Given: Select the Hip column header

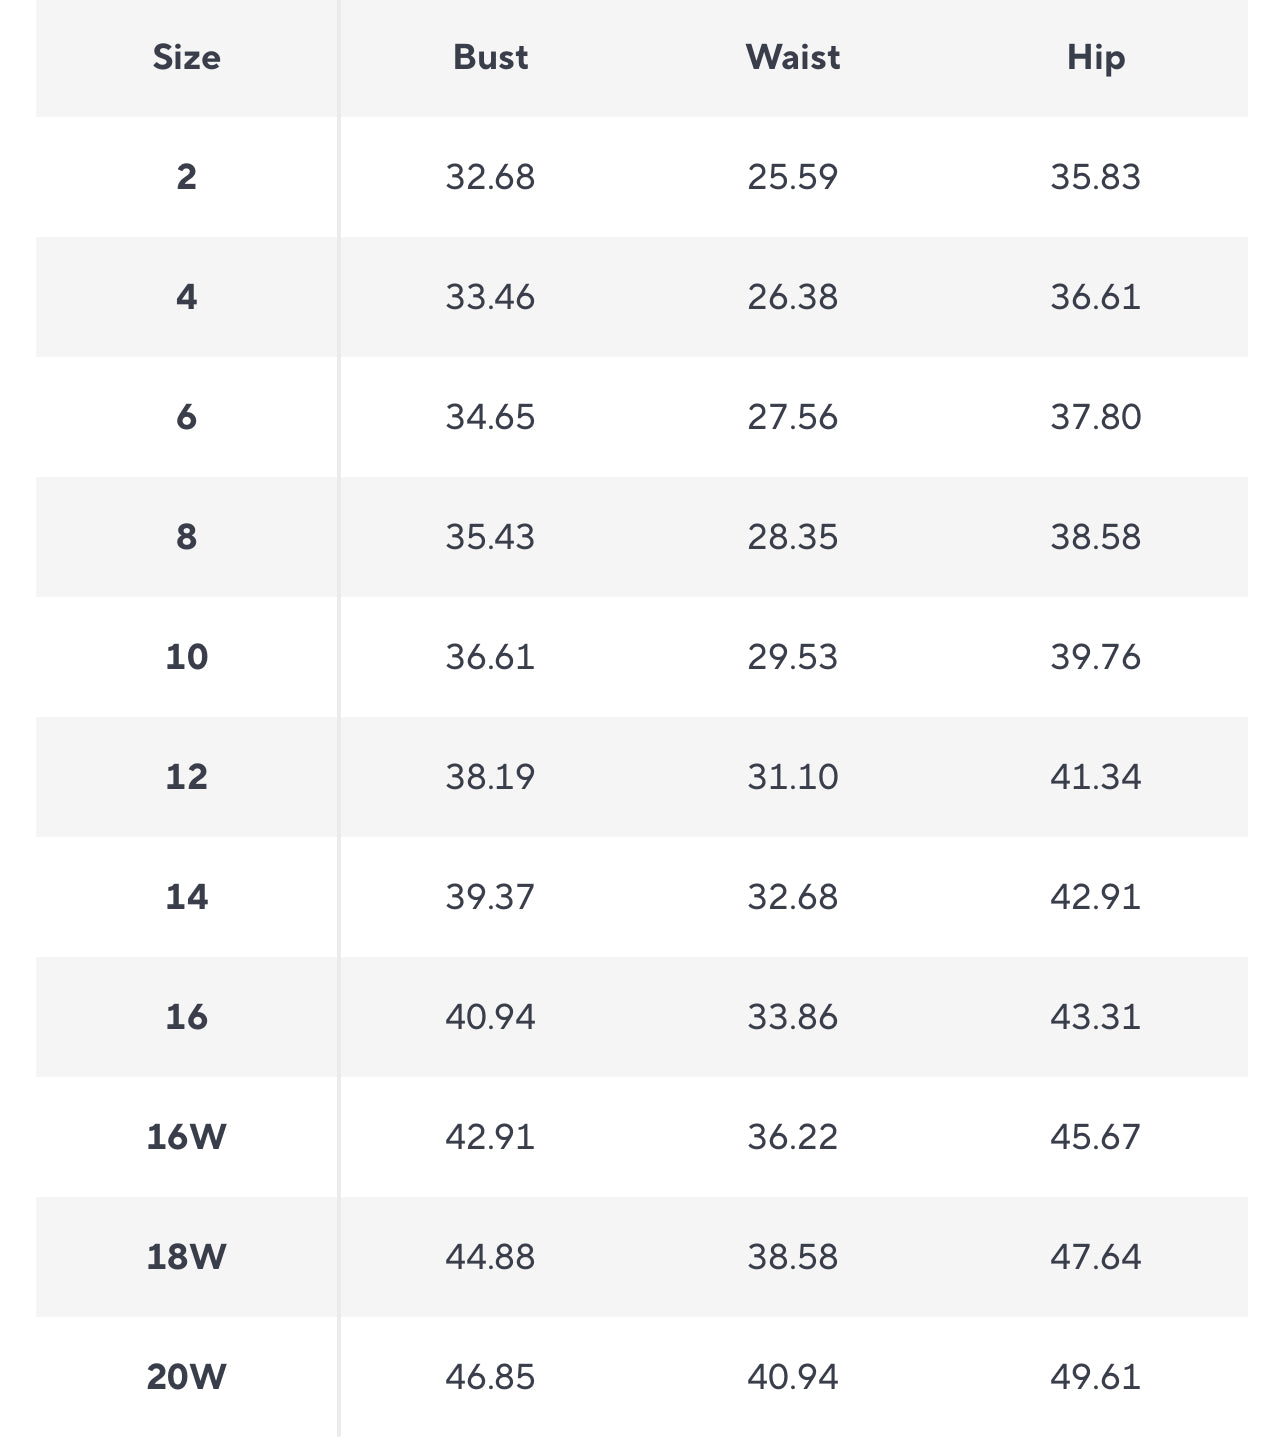Looking at the screenshot, I should pyautogui.click(x=1096, y=58).
